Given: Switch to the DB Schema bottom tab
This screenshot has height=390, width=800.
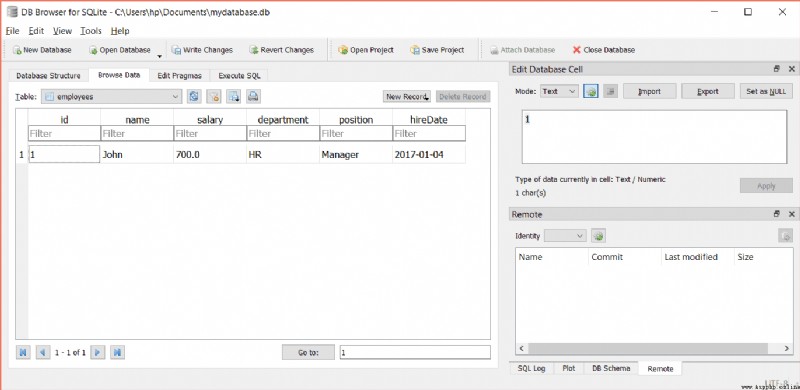Looking at the screenshot, I should pos(610,368).
